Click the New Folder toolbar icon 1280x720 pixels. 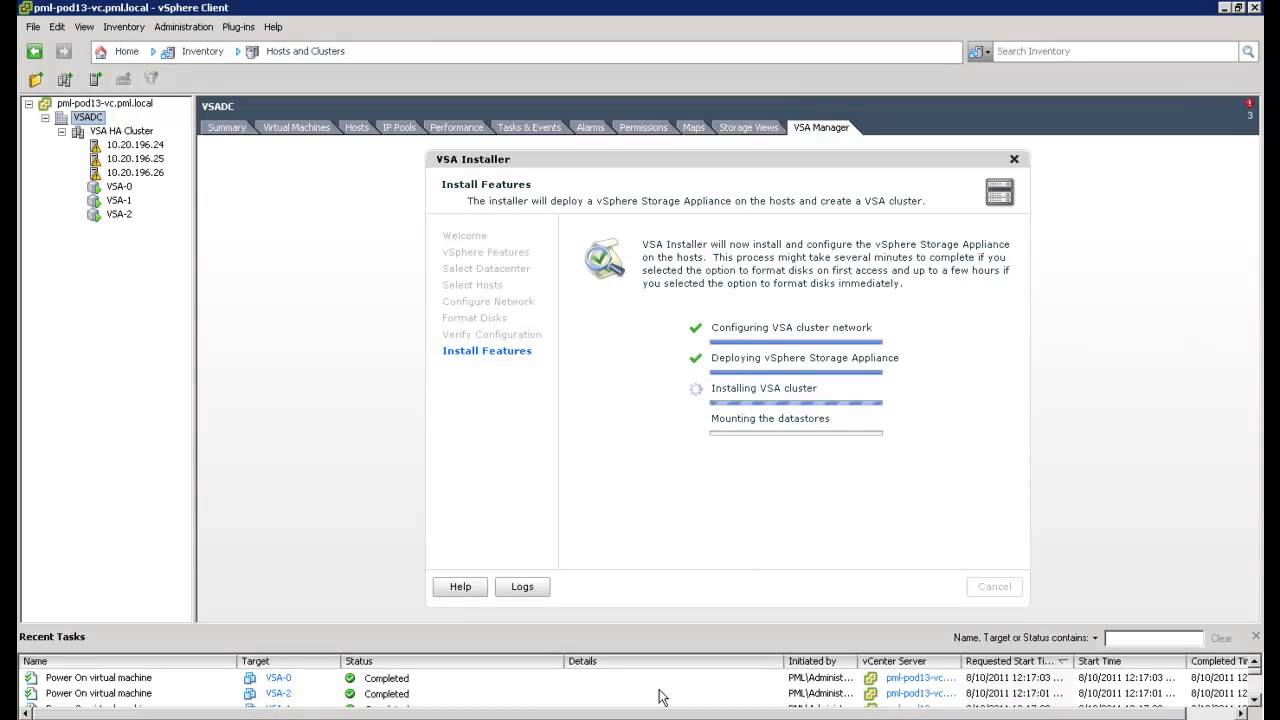(x=36, y=79)
